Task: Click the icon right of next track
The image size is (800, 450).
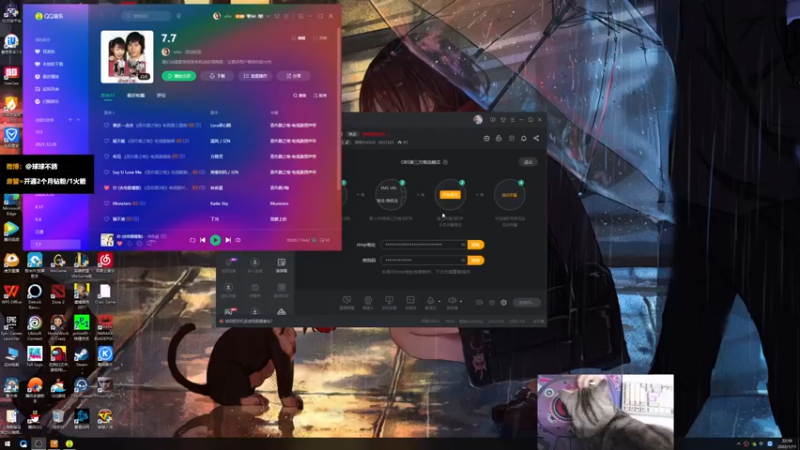Action: point(238,240)
